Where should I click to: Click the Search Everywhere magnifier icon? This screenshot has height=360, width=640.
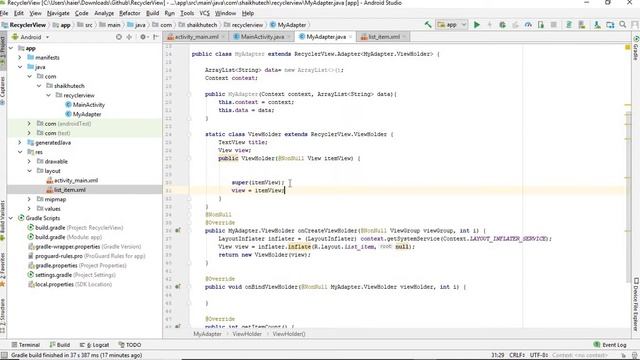coord(622,24)
